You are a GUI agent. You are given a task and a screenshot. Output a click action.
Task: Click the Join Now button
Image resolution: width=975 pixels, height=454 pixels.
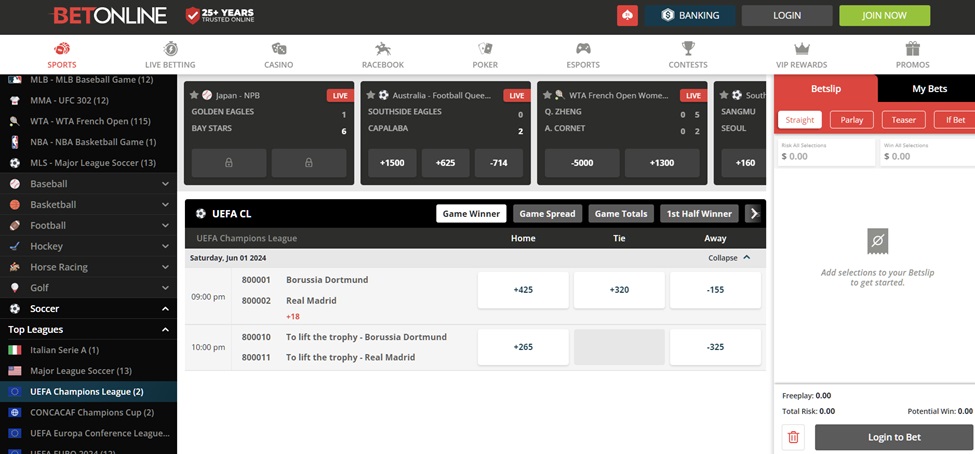click(883, 16)
